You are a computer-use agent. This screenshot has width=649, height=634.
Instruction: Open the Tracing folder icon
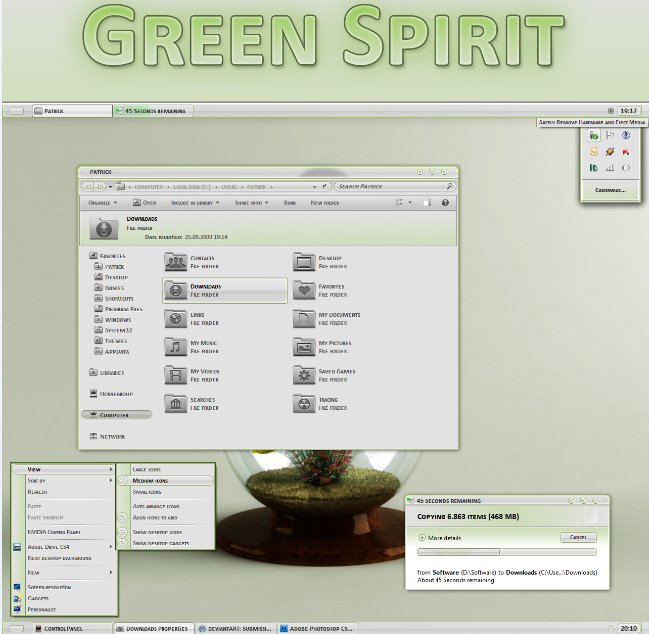coord(304,403)
